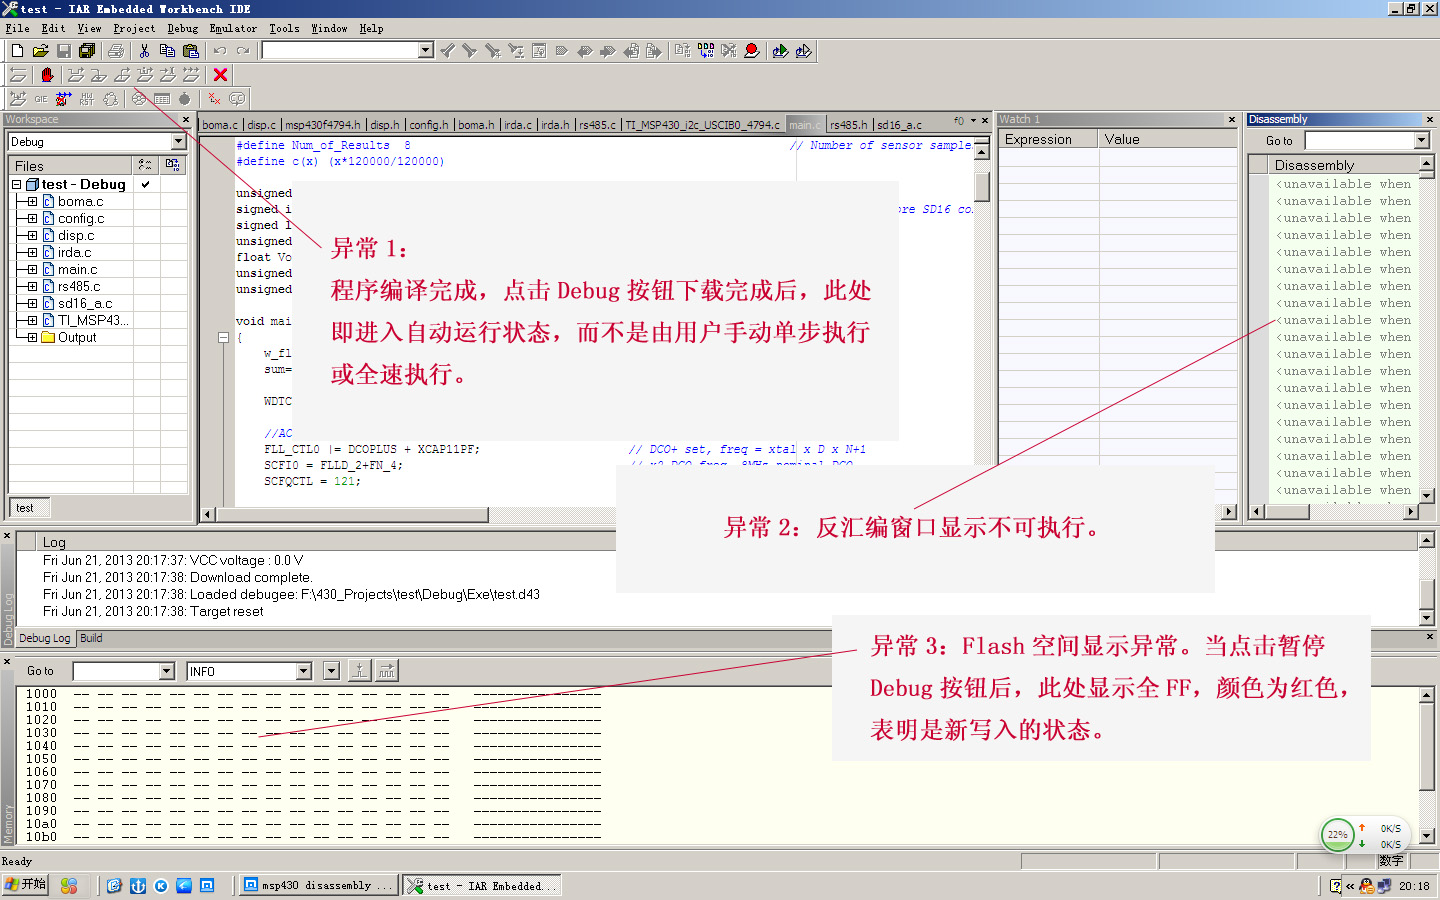The width and height of the screenshot is (1440, 900).
Task: Expand the Output folder node
Action: click(x=32, y=338)
